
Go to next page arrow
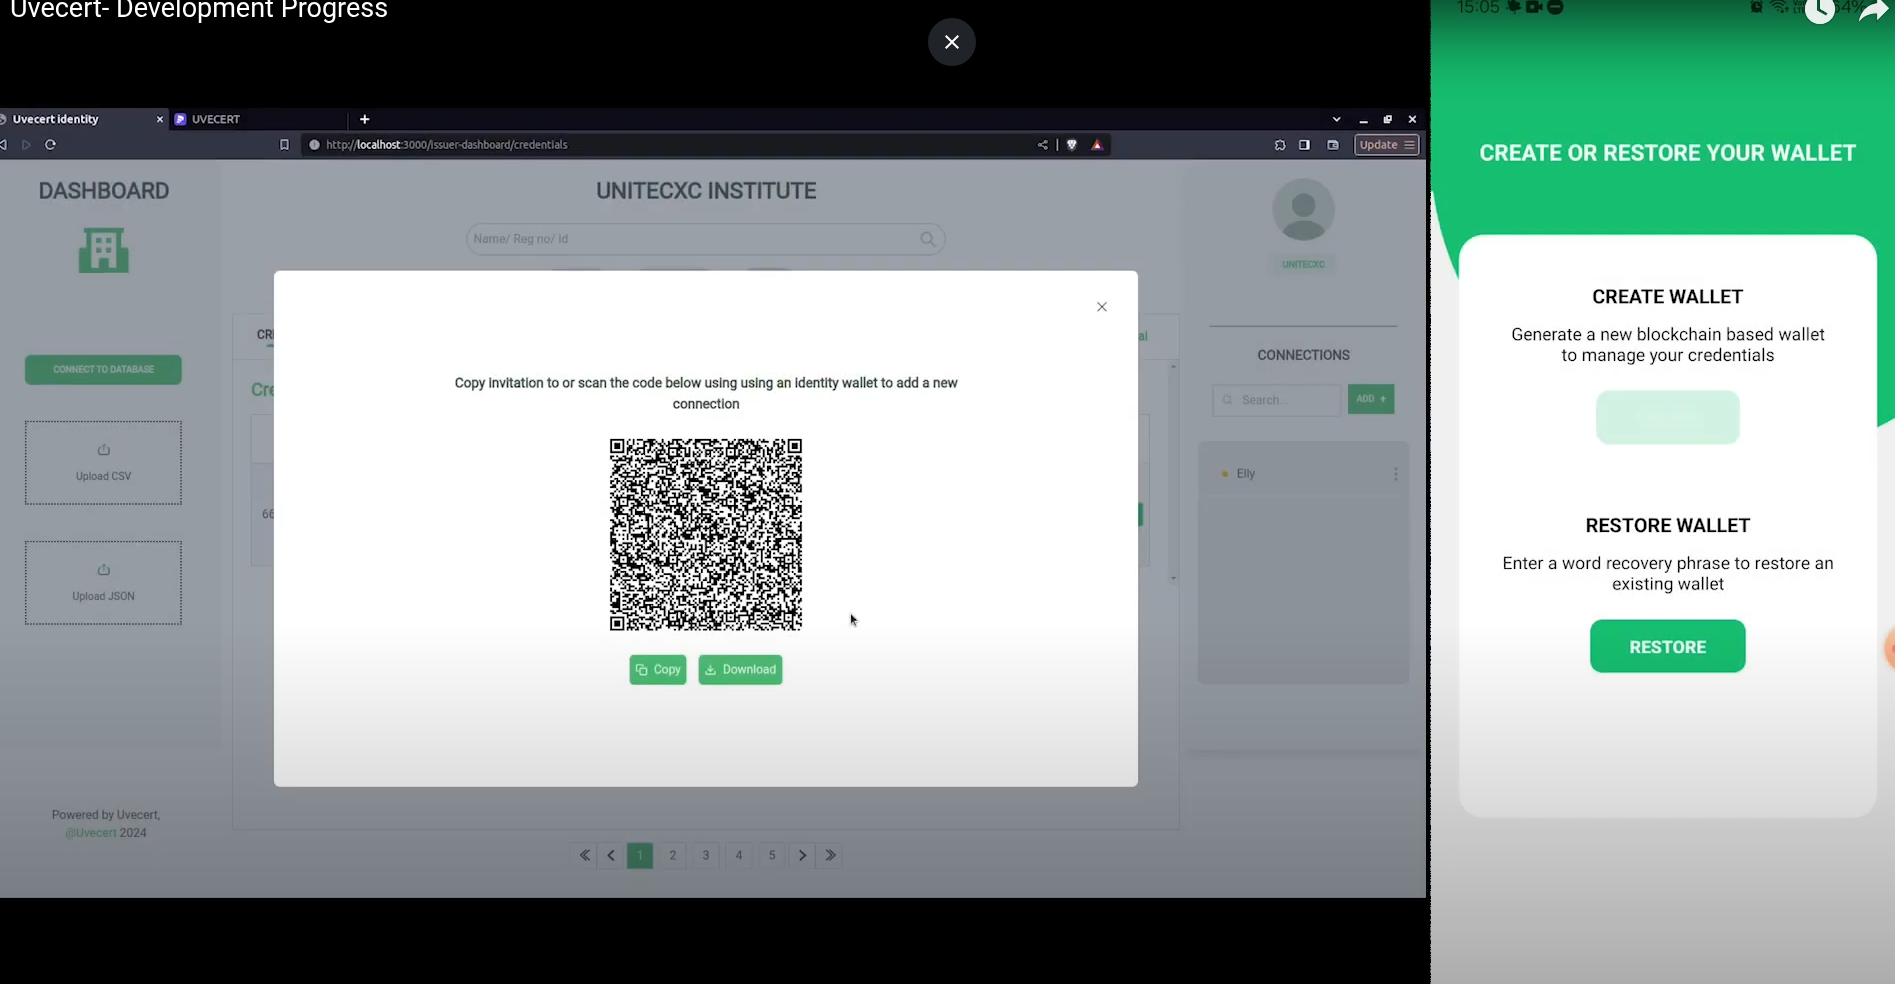(802, 856)
